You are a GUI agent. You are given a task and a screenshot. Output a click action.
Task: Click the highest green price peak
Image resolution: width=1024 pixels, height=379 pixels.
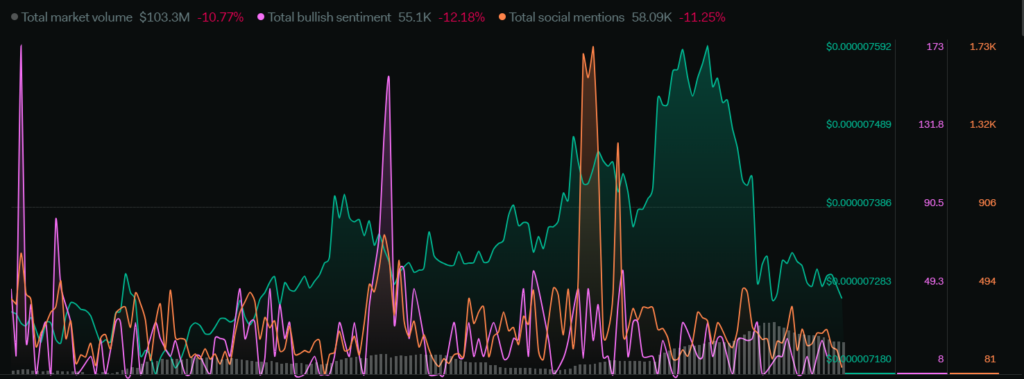[x=707, y=47]
